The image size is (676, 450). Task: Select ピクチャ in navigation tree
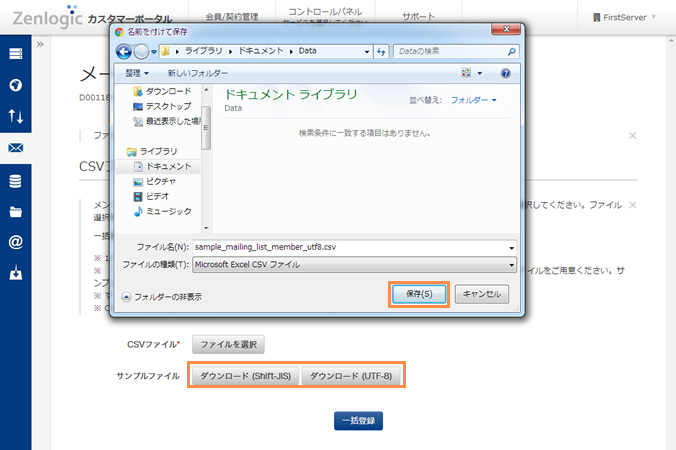(155, 181)
